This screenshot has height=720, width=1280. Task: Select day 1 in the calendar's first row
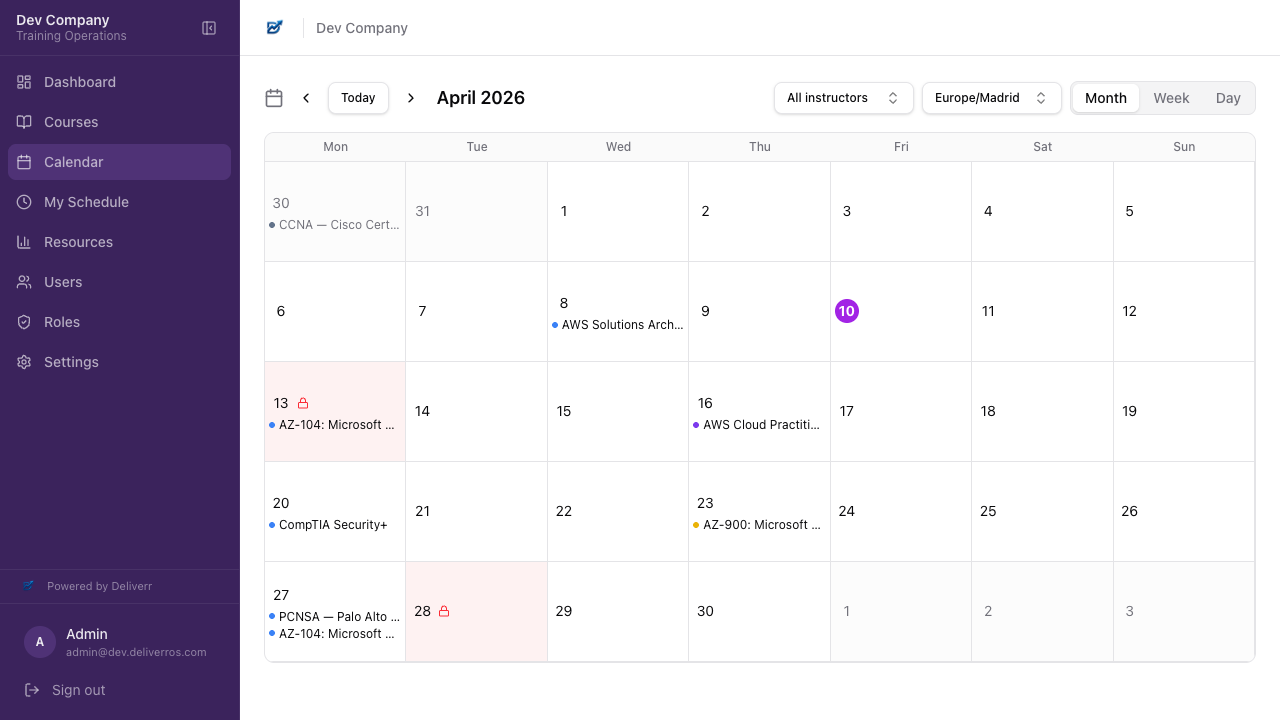(564, 211)
